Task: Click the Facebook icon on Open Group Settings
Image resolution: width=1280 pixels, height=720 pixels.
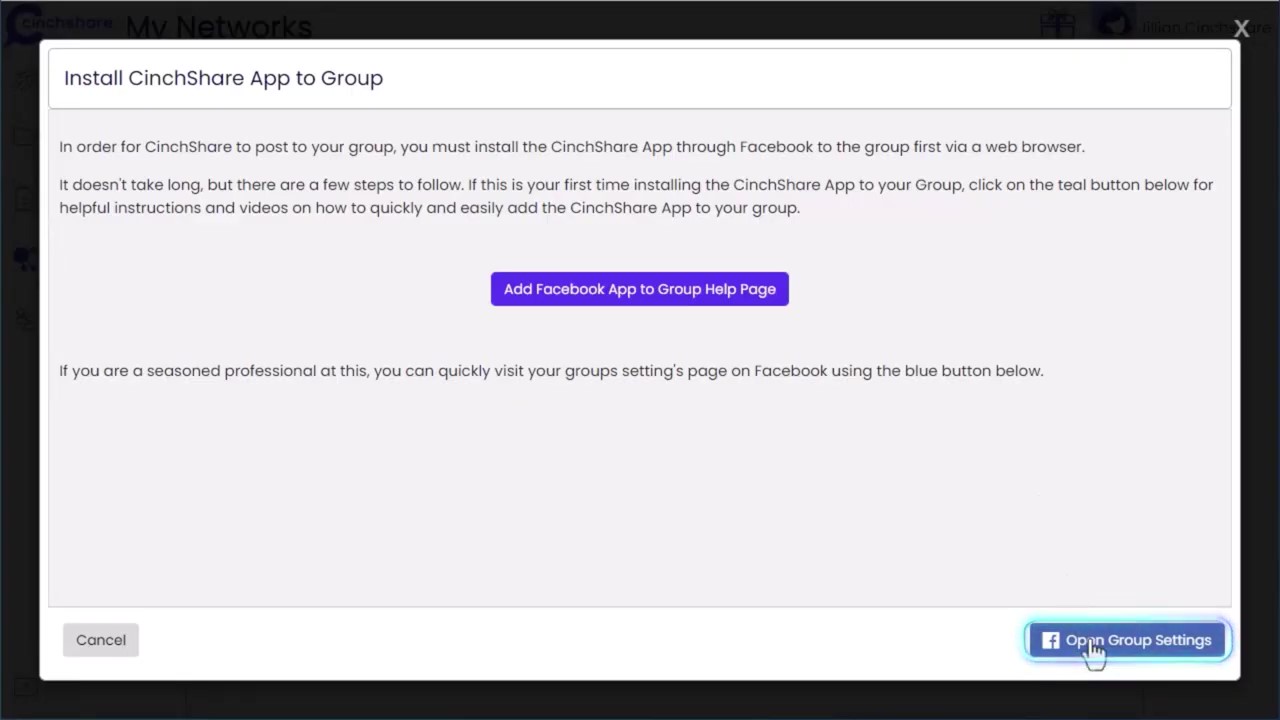Action: (1050, 640)
